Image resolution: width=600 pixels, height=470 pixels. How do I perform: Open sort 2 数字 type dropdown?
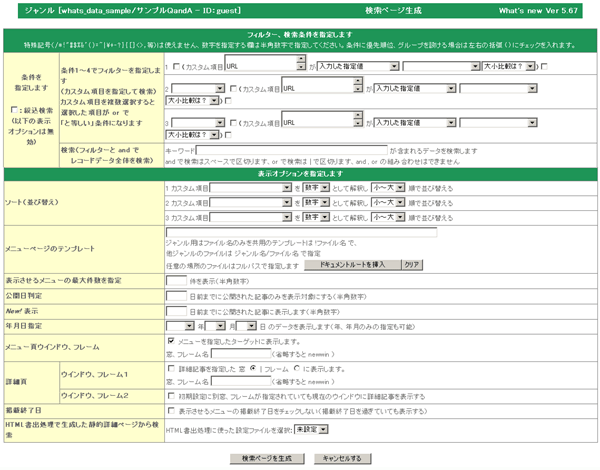pos(316,202)
